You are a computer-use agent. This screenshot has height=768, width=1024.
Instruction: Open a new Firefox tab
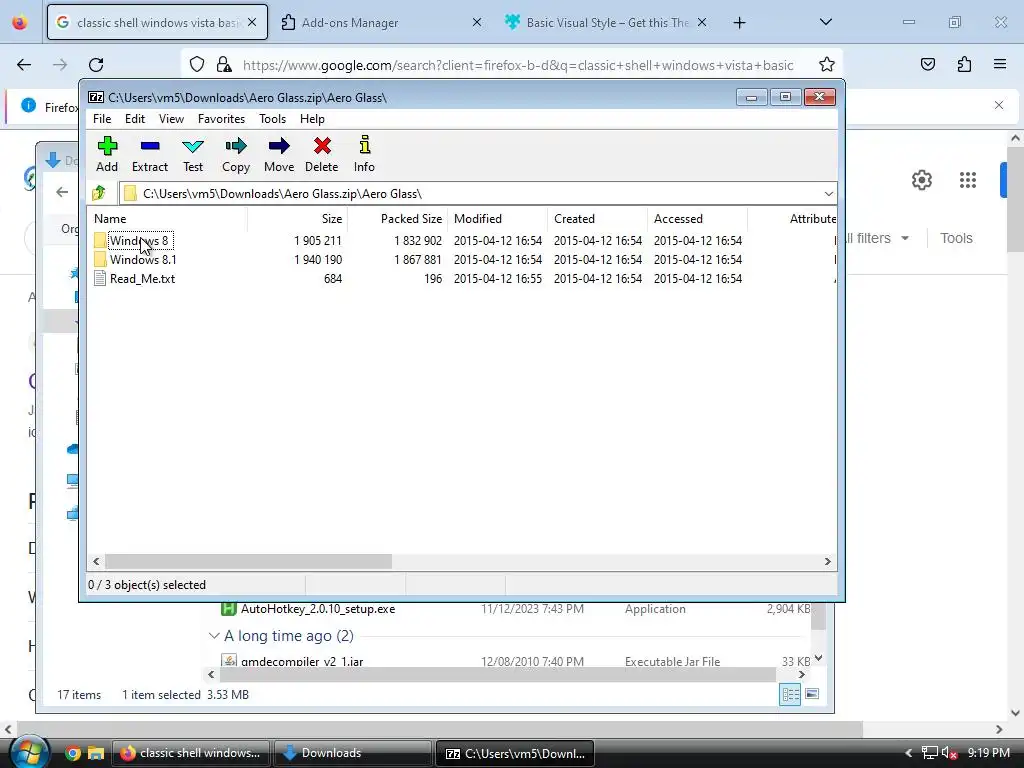(x=739, y=23)
